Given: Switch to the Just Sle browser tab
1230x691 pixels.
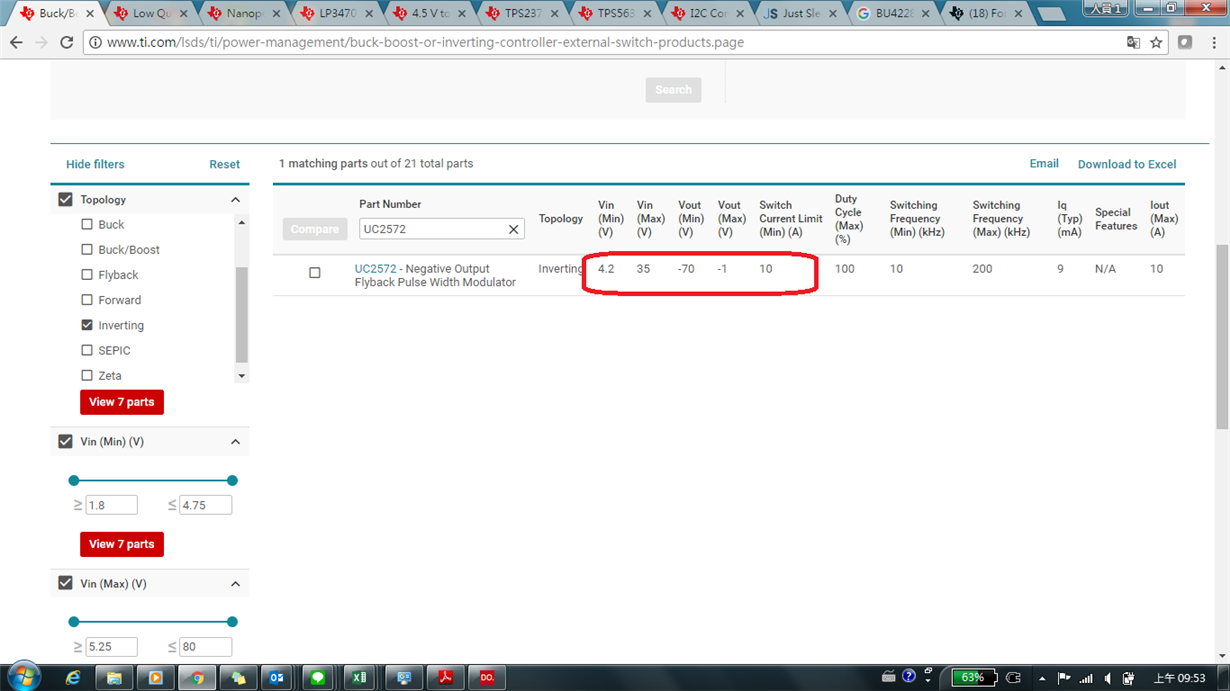Looking at the screenshot, I should tap(800, 14).
